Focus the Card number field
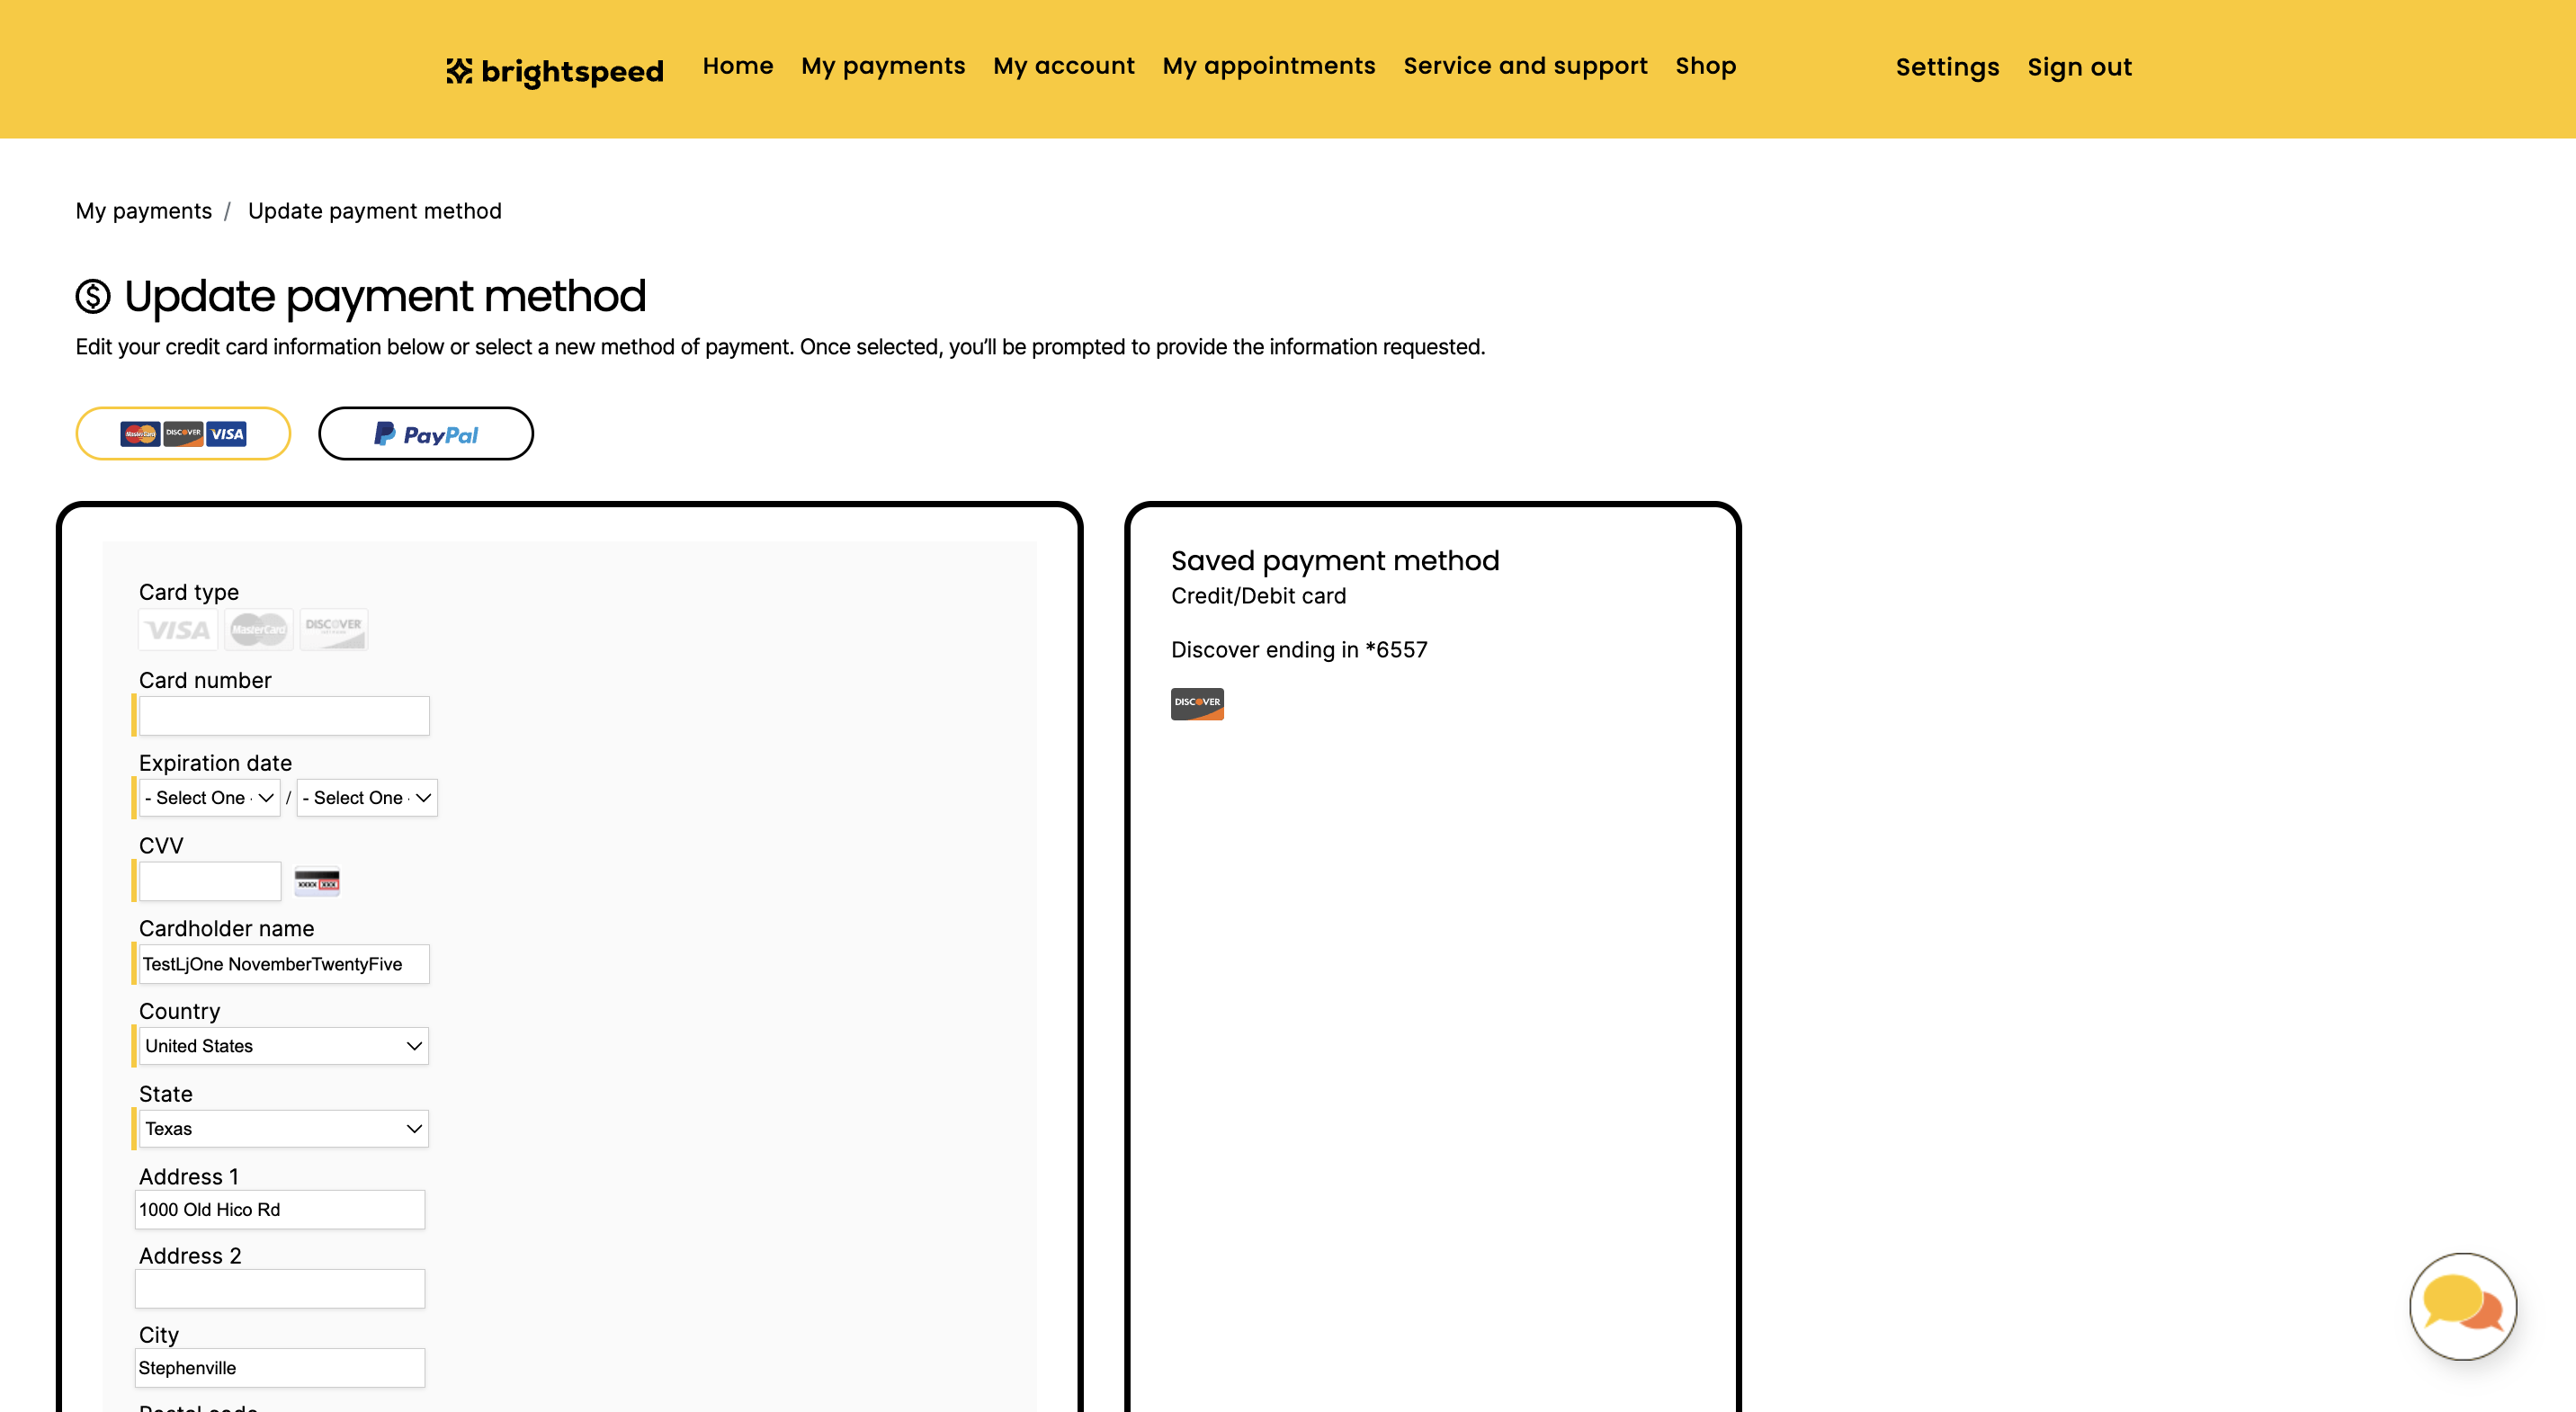Image resolution: width=2576 pixels, height=1412 pixels. pos(284,715)
